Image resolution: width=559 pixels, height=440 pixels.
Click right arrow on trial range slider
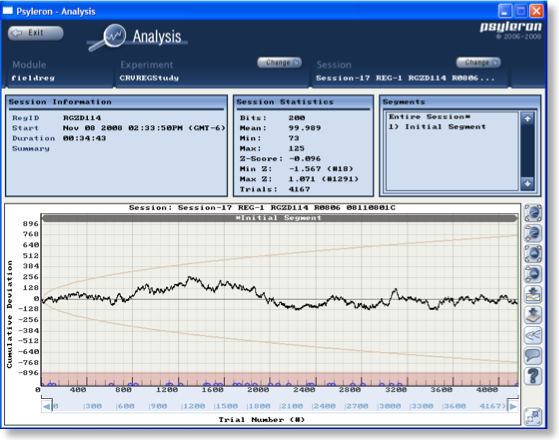click(512, 406)
